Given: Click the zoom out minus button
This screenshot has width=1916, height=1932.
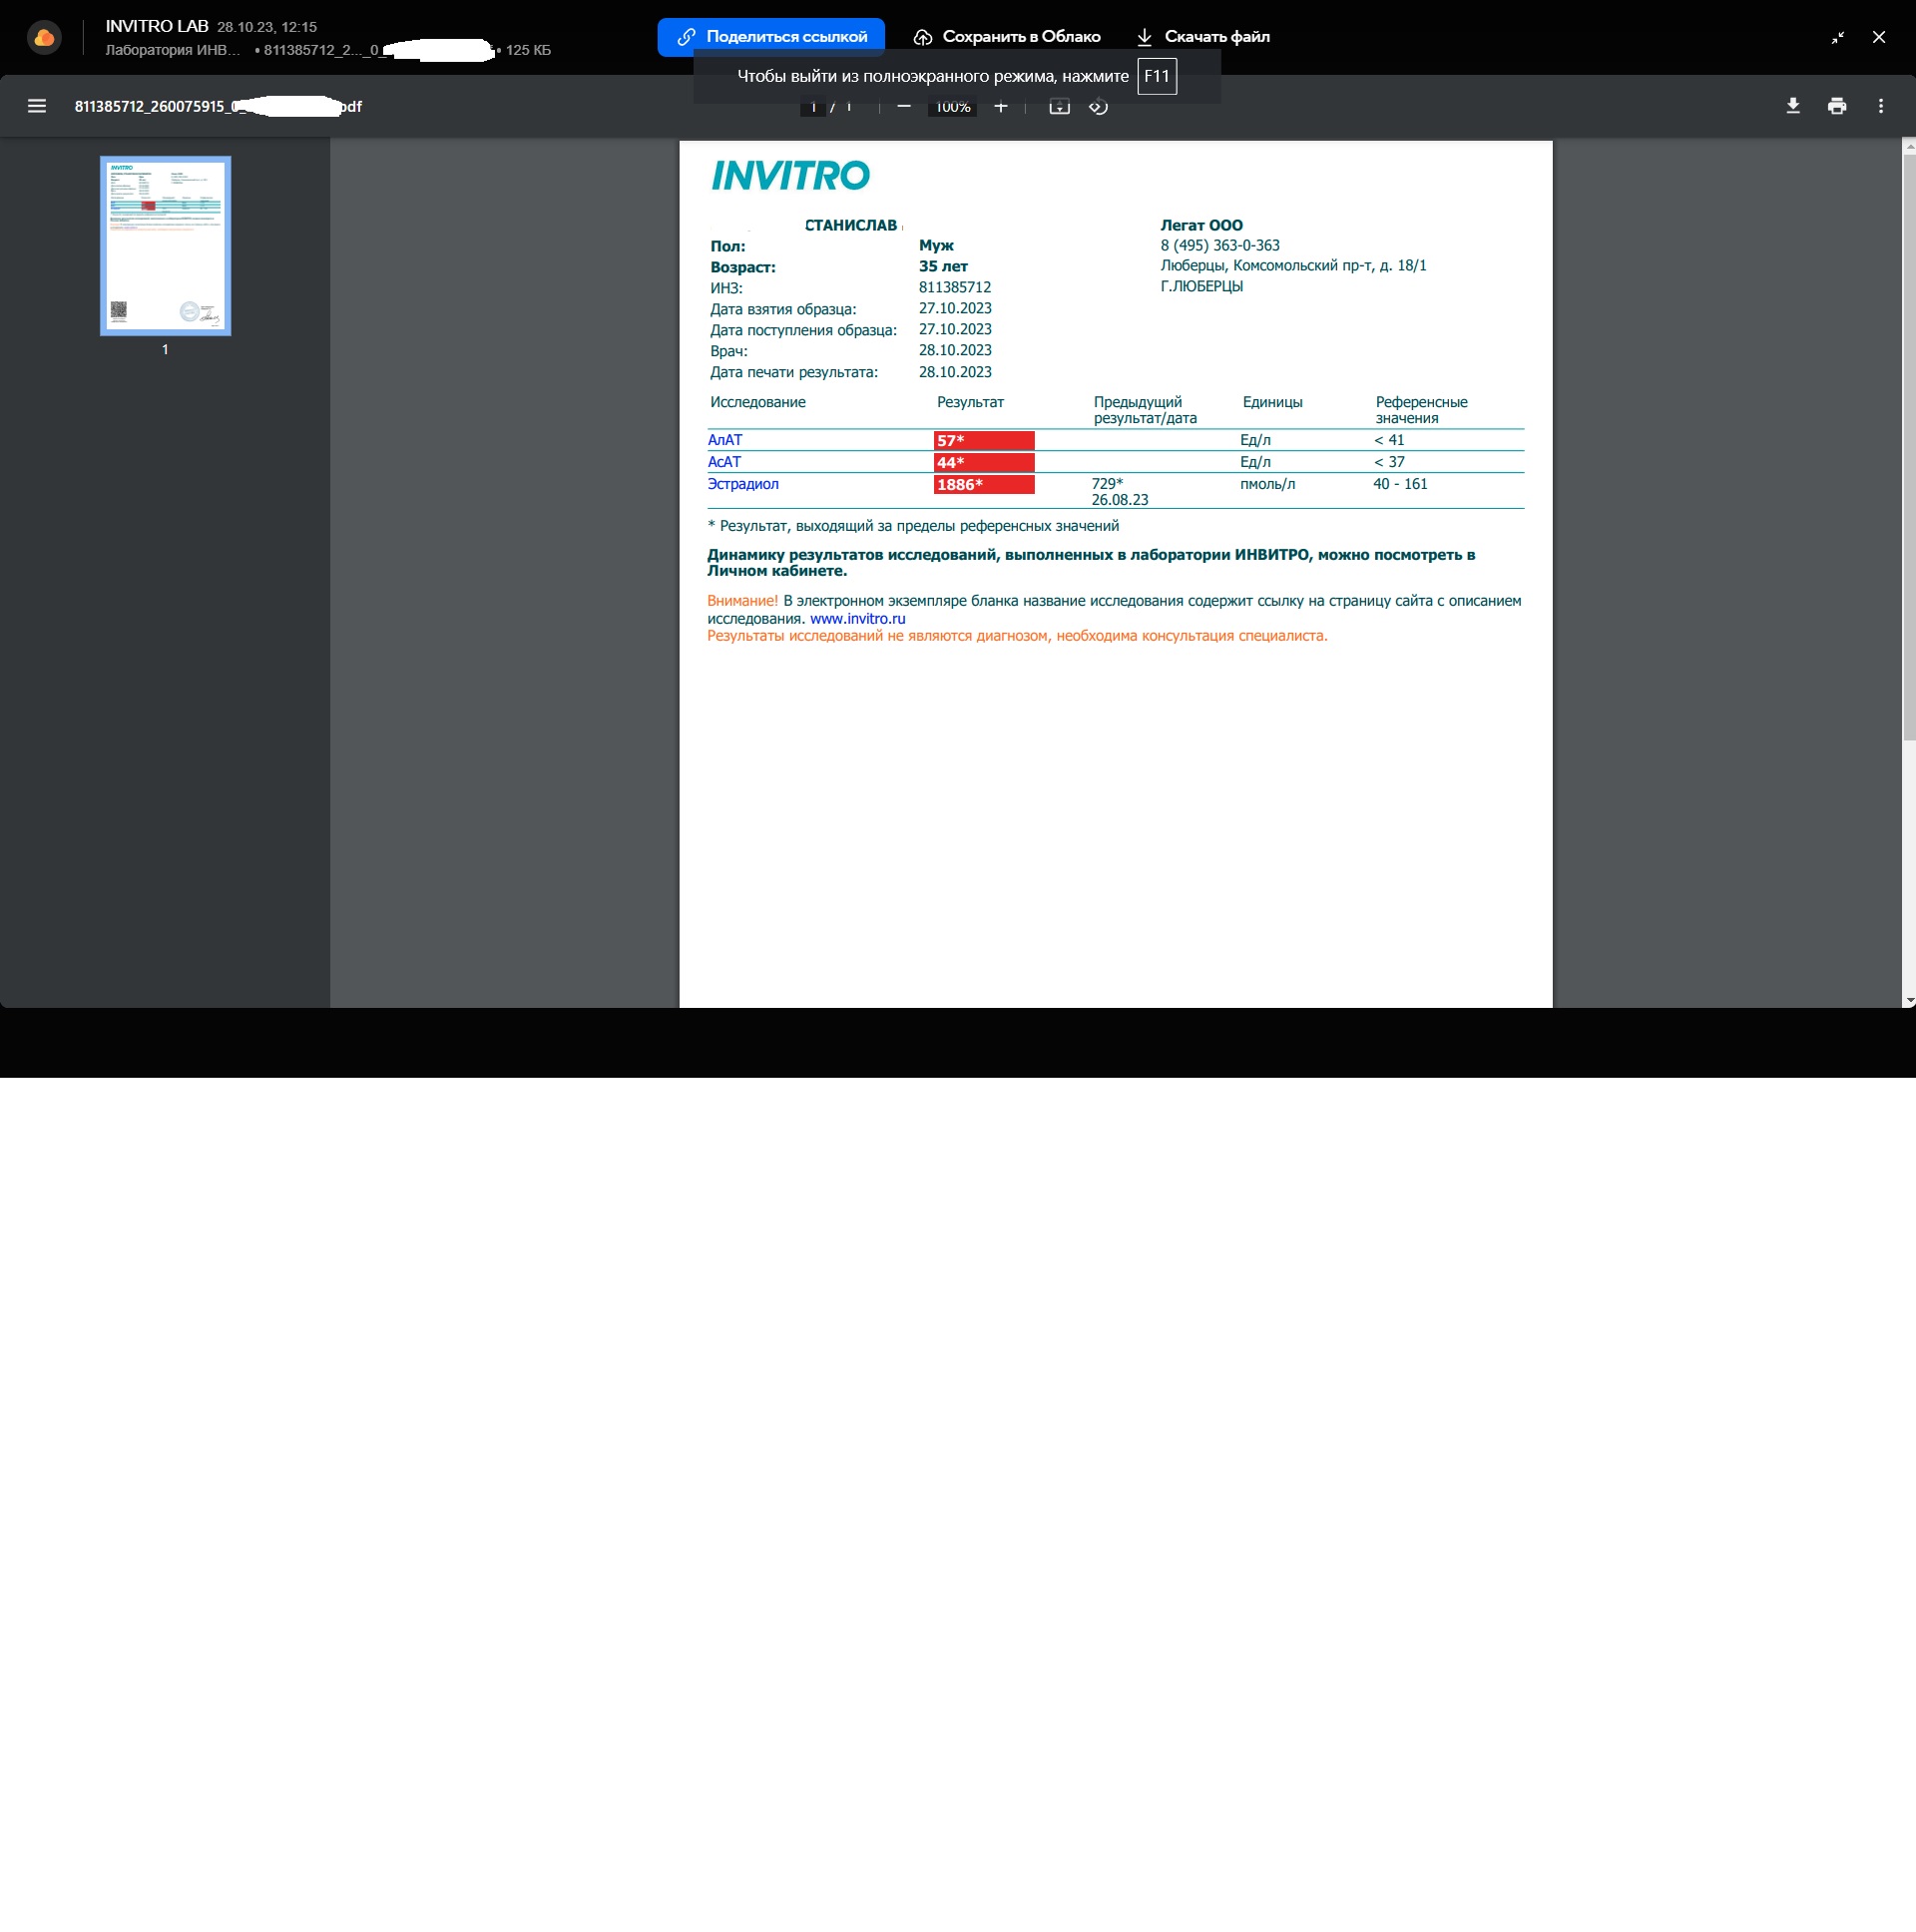Looking at the screenshot, I should (x=904, y=106).
